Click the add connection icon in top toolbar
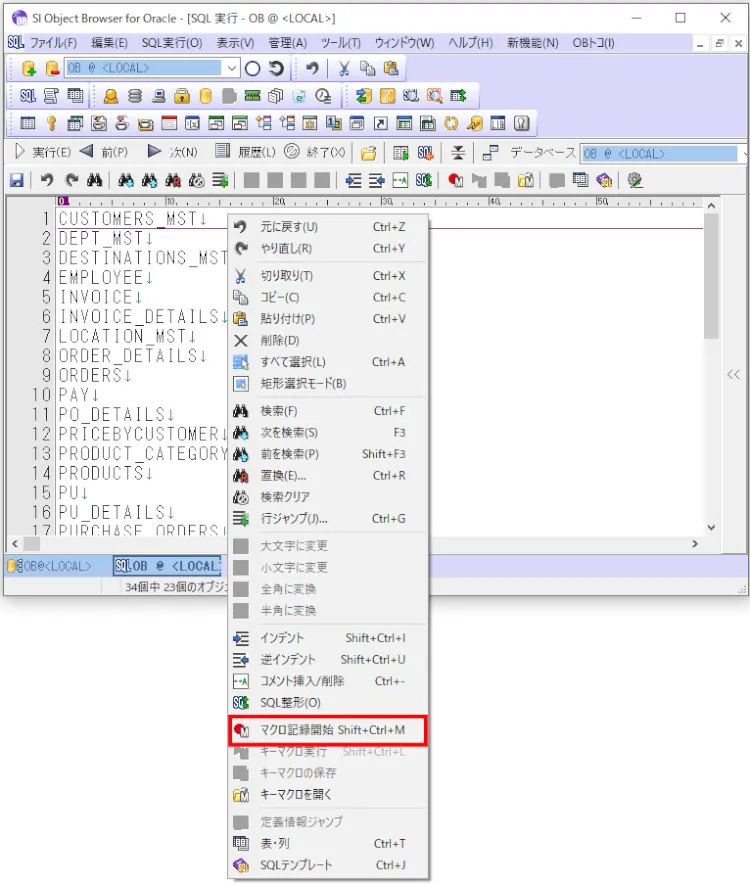Screen dimensions: 750x883 click(x=28, y=69)
